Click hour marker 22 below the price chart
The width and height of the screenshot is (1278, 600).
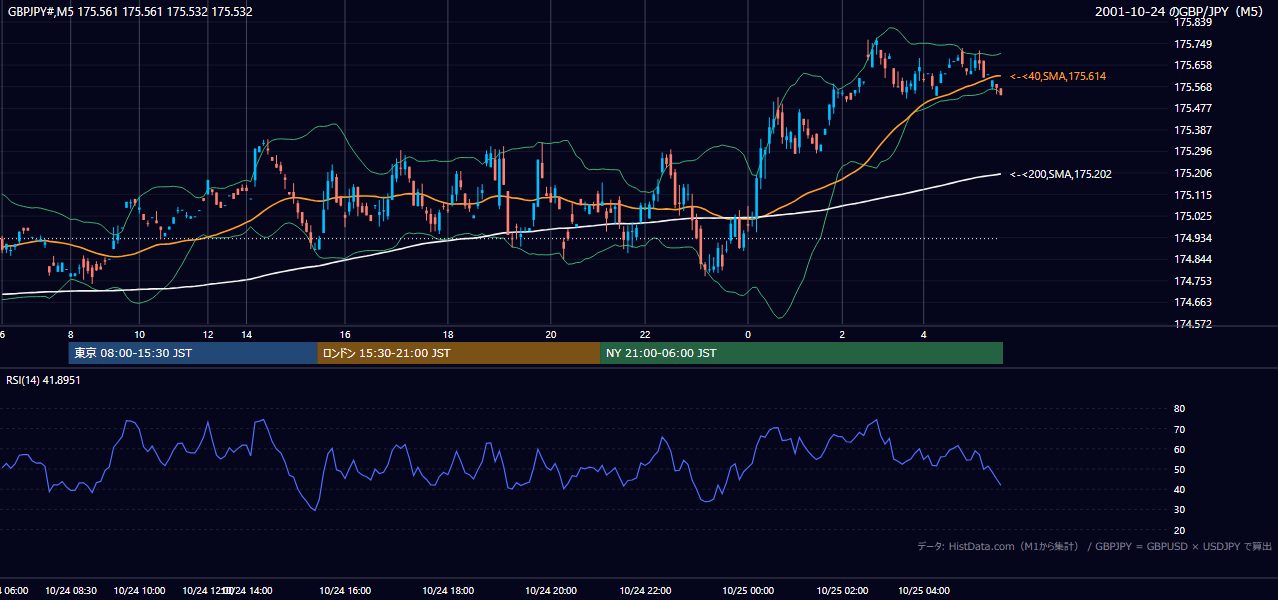tap(646, 335)
